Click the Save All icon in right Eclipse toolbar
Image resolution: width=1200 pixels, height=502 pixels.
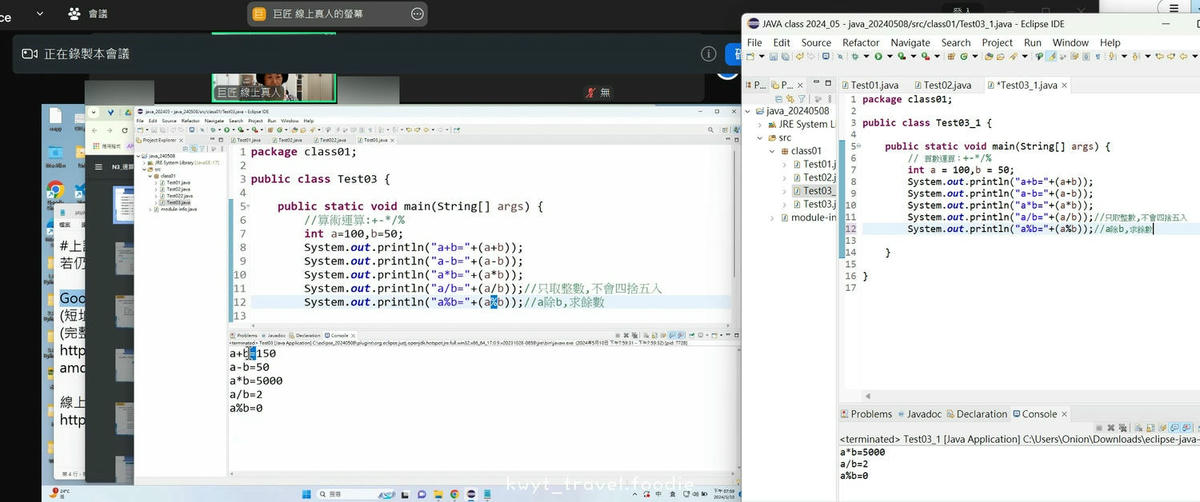(x=785, y=57)
